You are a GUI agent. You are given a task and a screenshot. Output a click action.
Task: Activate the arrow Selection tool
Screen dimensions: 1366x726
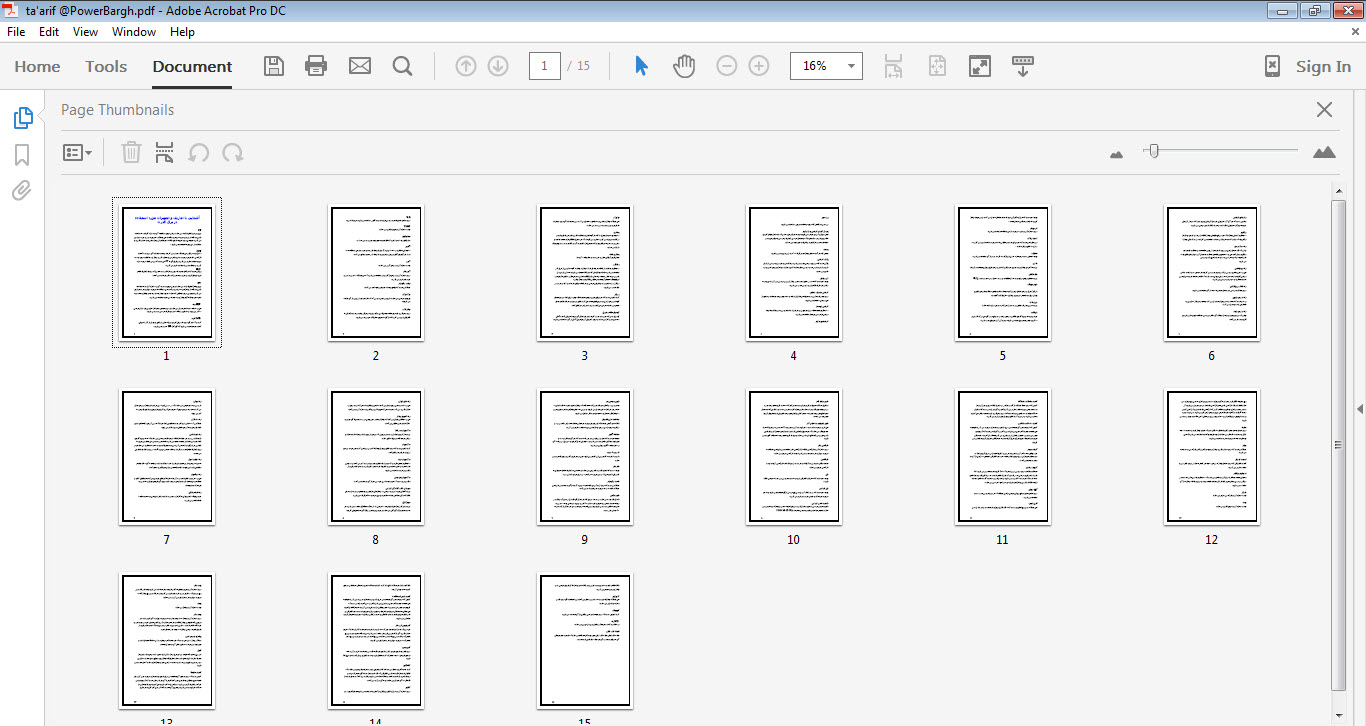642,66
